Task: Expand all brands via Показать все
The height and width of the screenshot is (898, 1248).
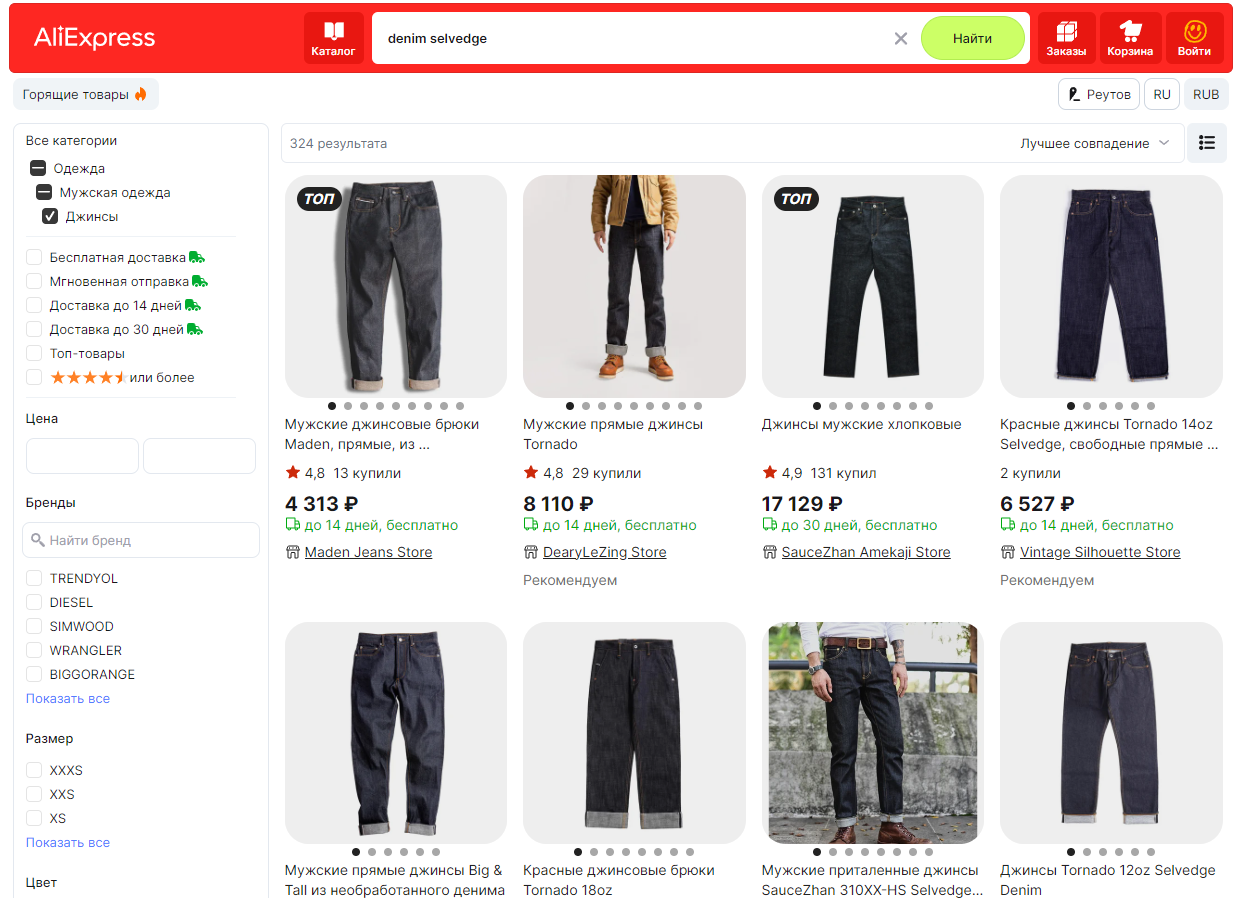Action: pos(68,698)
